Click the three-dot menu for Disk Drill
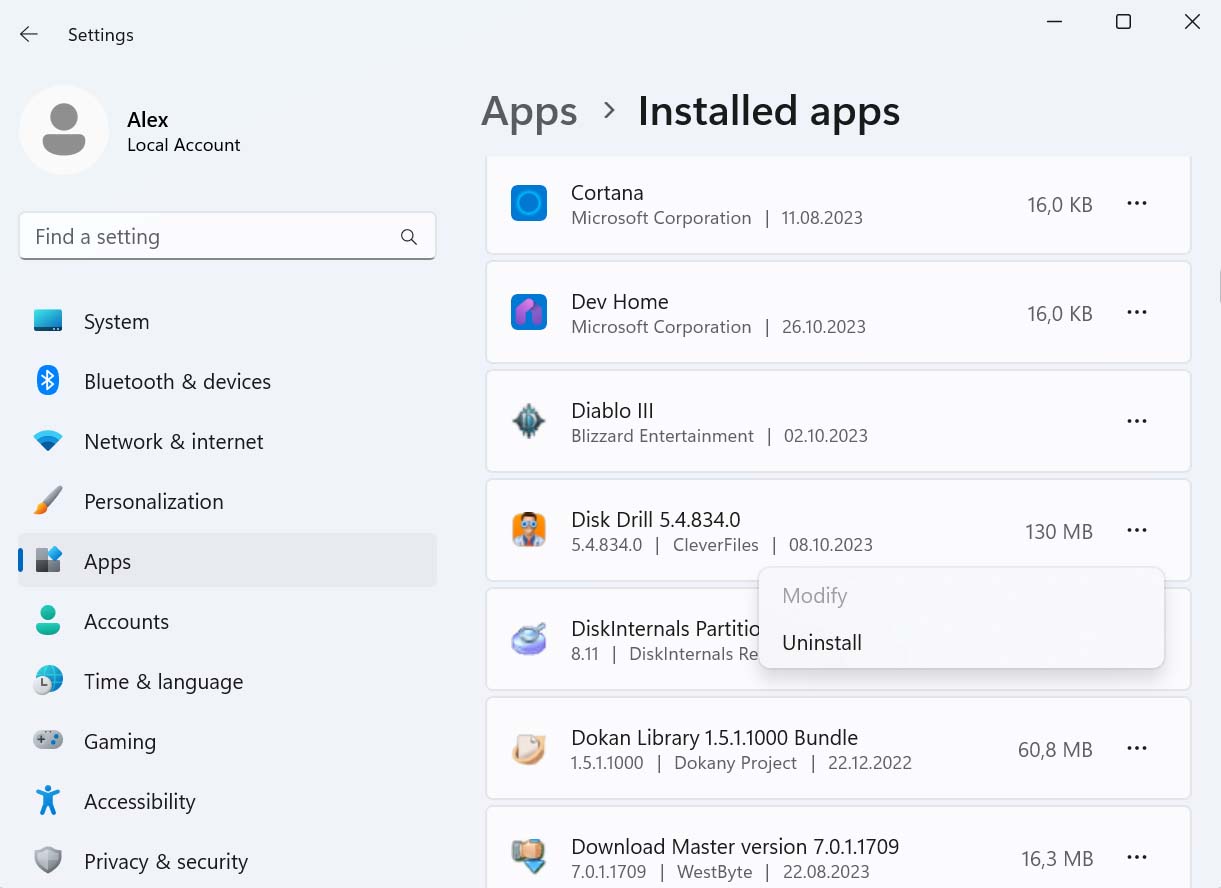Image resolution: width=1221 pixels, height=888 pixels. (x=1137, y=530)
